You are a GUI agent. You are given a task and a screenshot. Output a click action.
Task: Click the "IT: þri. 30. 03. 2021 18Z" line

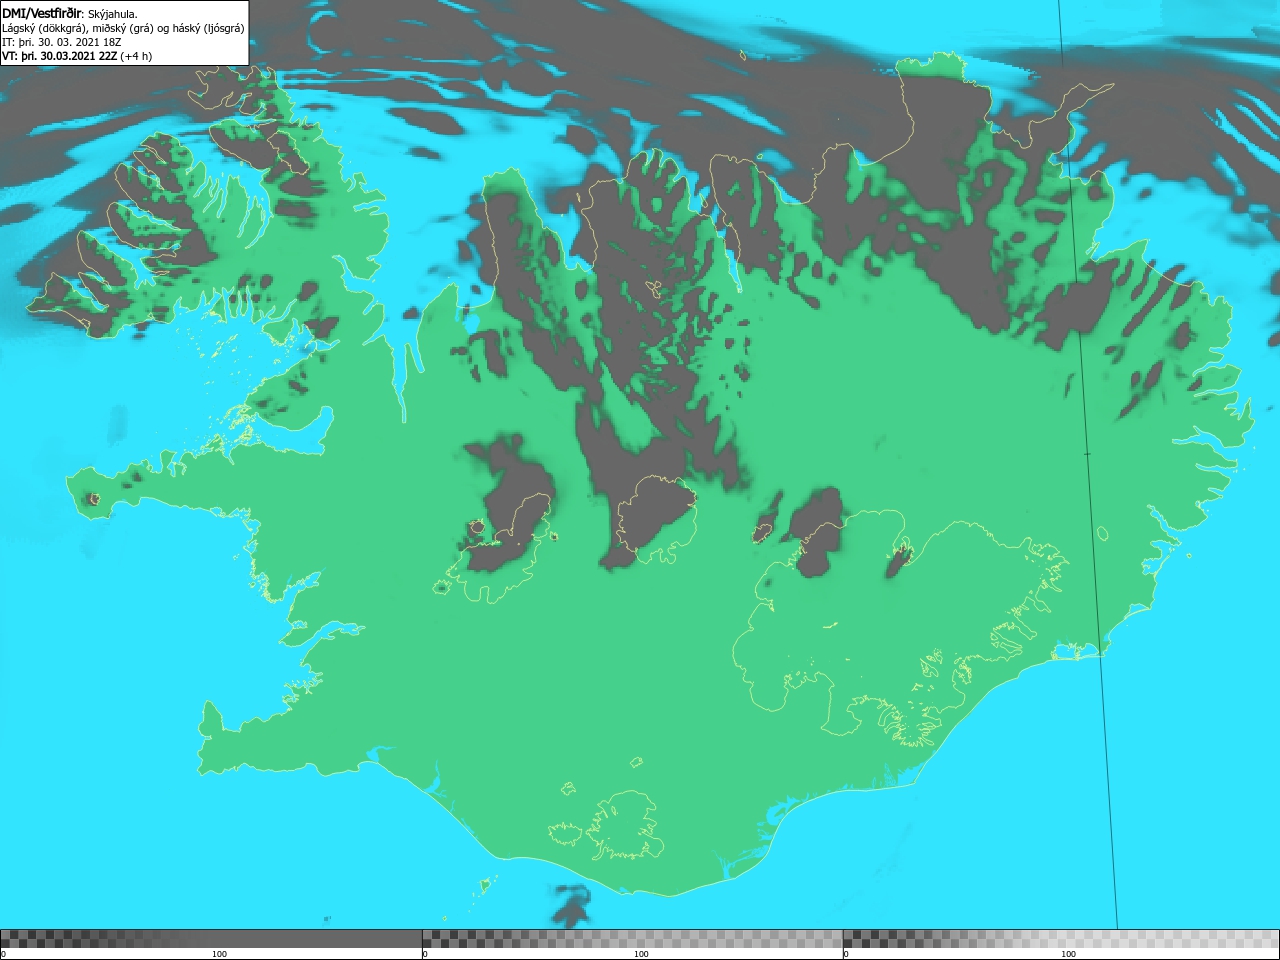click(x=62, y=42)
